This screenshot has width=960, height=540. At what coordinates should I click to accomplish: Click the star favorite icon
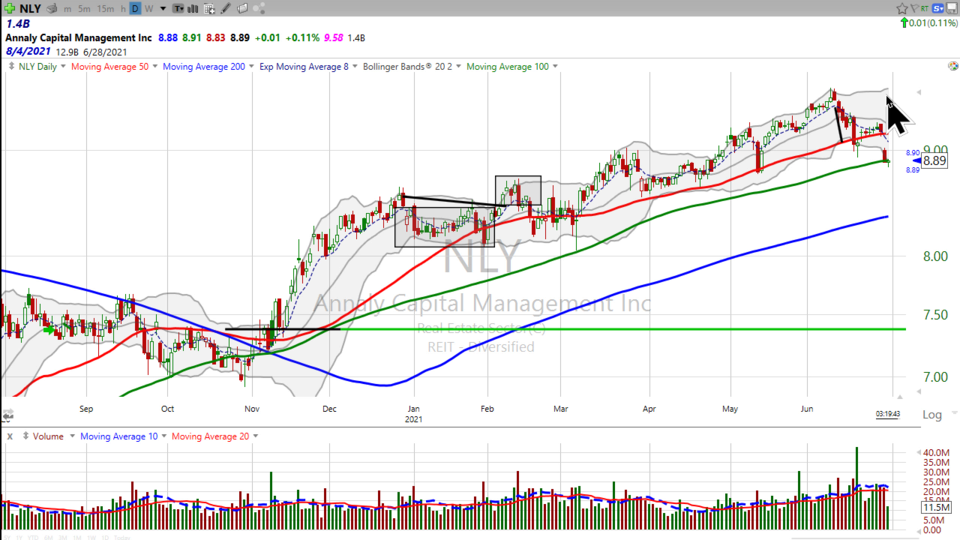(x=902, y=8)
